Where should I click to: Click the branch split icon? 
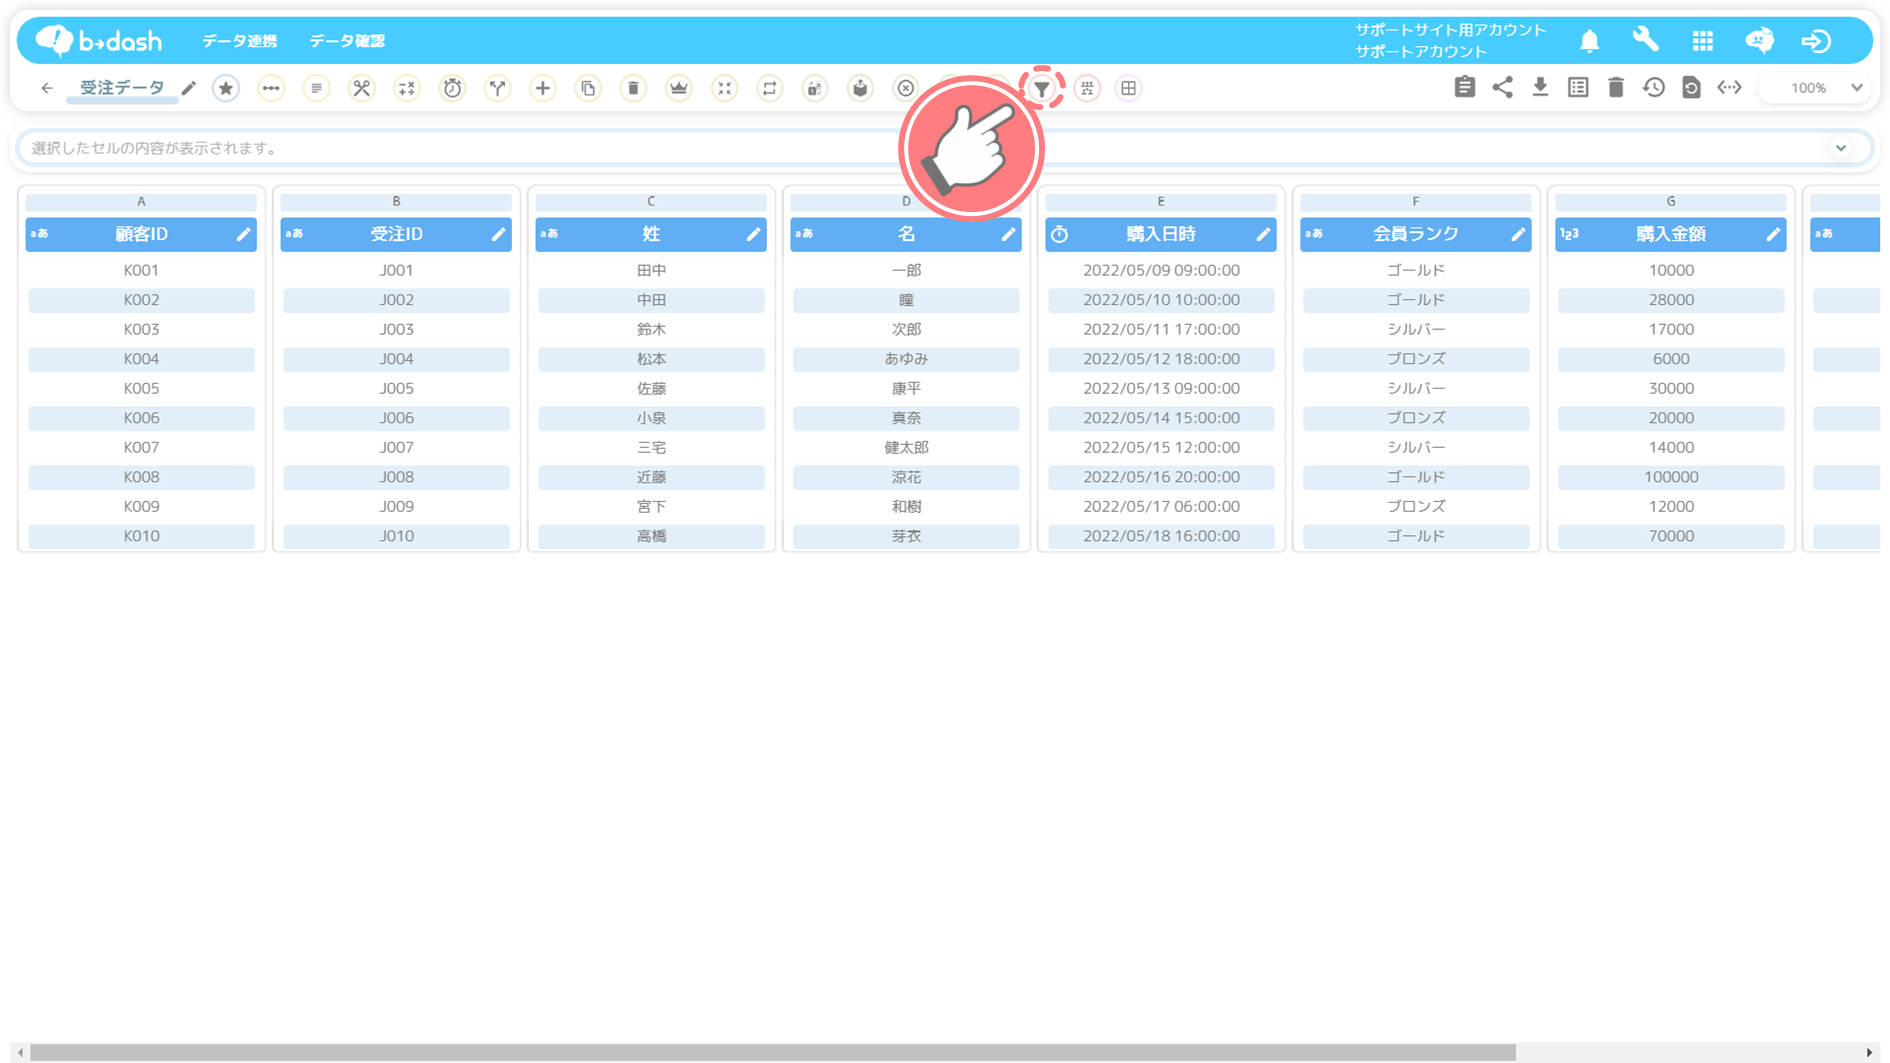497,88
